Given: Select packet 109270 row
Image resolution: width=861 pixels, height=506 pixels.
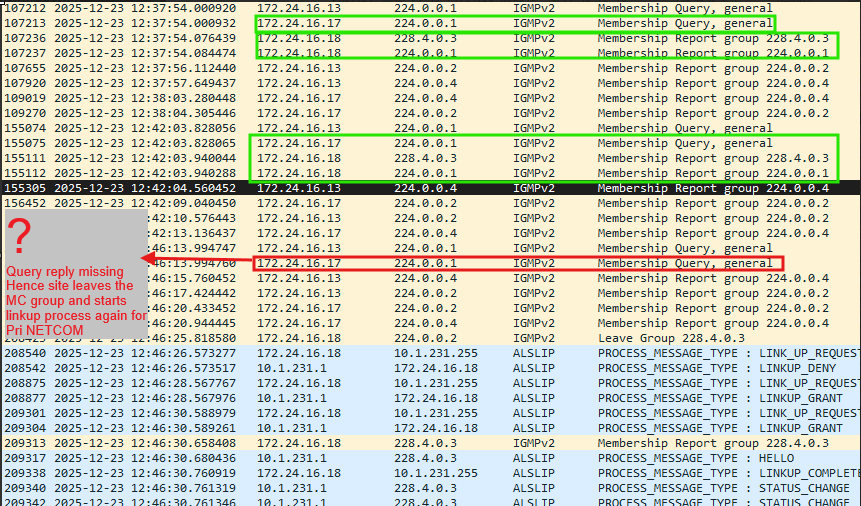Looking at the screenshot, I should [430, 113].
